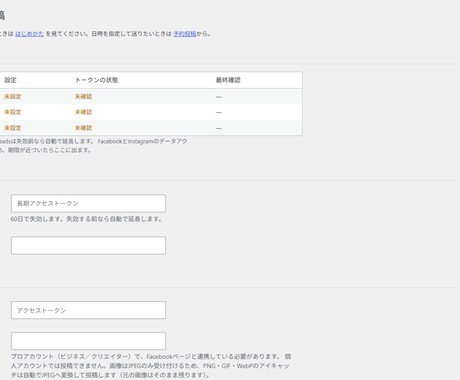The width and height of the screenshot is (460, 380).
Task: Click the 設定 column header
Action: (x=10, y=80)
